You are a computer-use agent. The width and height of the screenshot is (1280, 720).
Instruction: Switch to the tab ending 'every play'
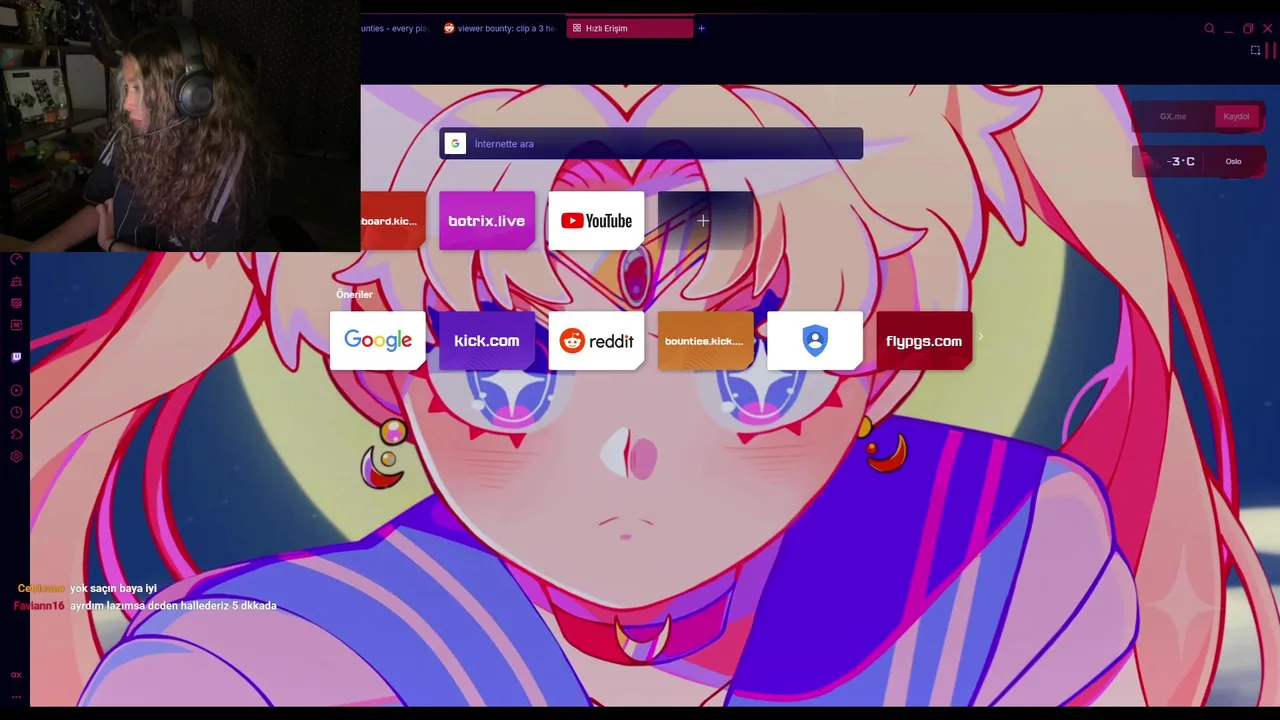396,28
